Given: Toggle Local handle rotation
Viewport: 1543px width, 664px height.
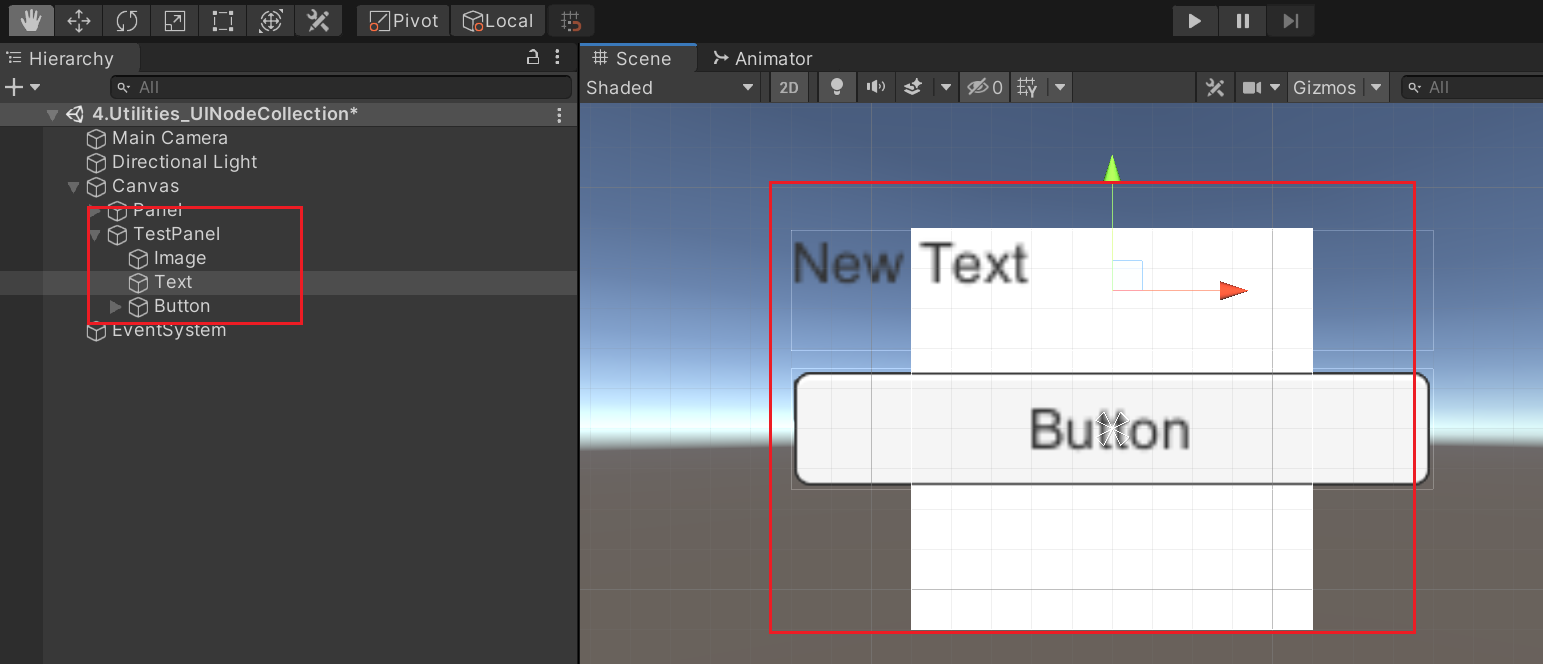Looking at the screenshot, I should coord(498,20).
